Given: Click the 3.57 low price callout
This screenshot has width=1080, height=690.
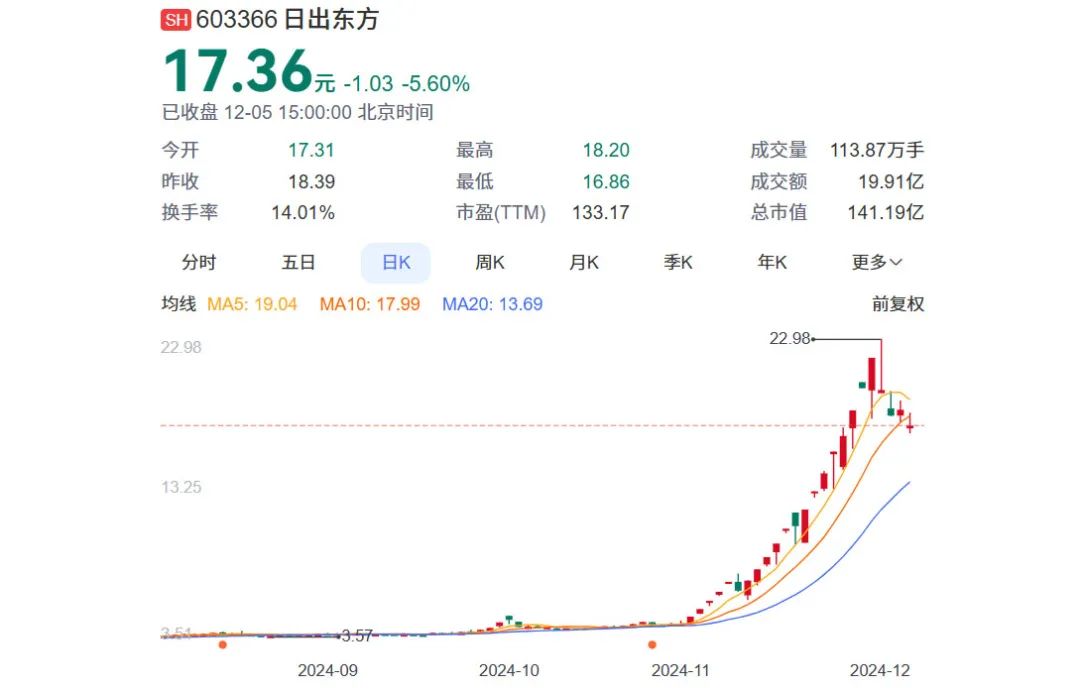Looking at the screenshot, I should point(357,636).
